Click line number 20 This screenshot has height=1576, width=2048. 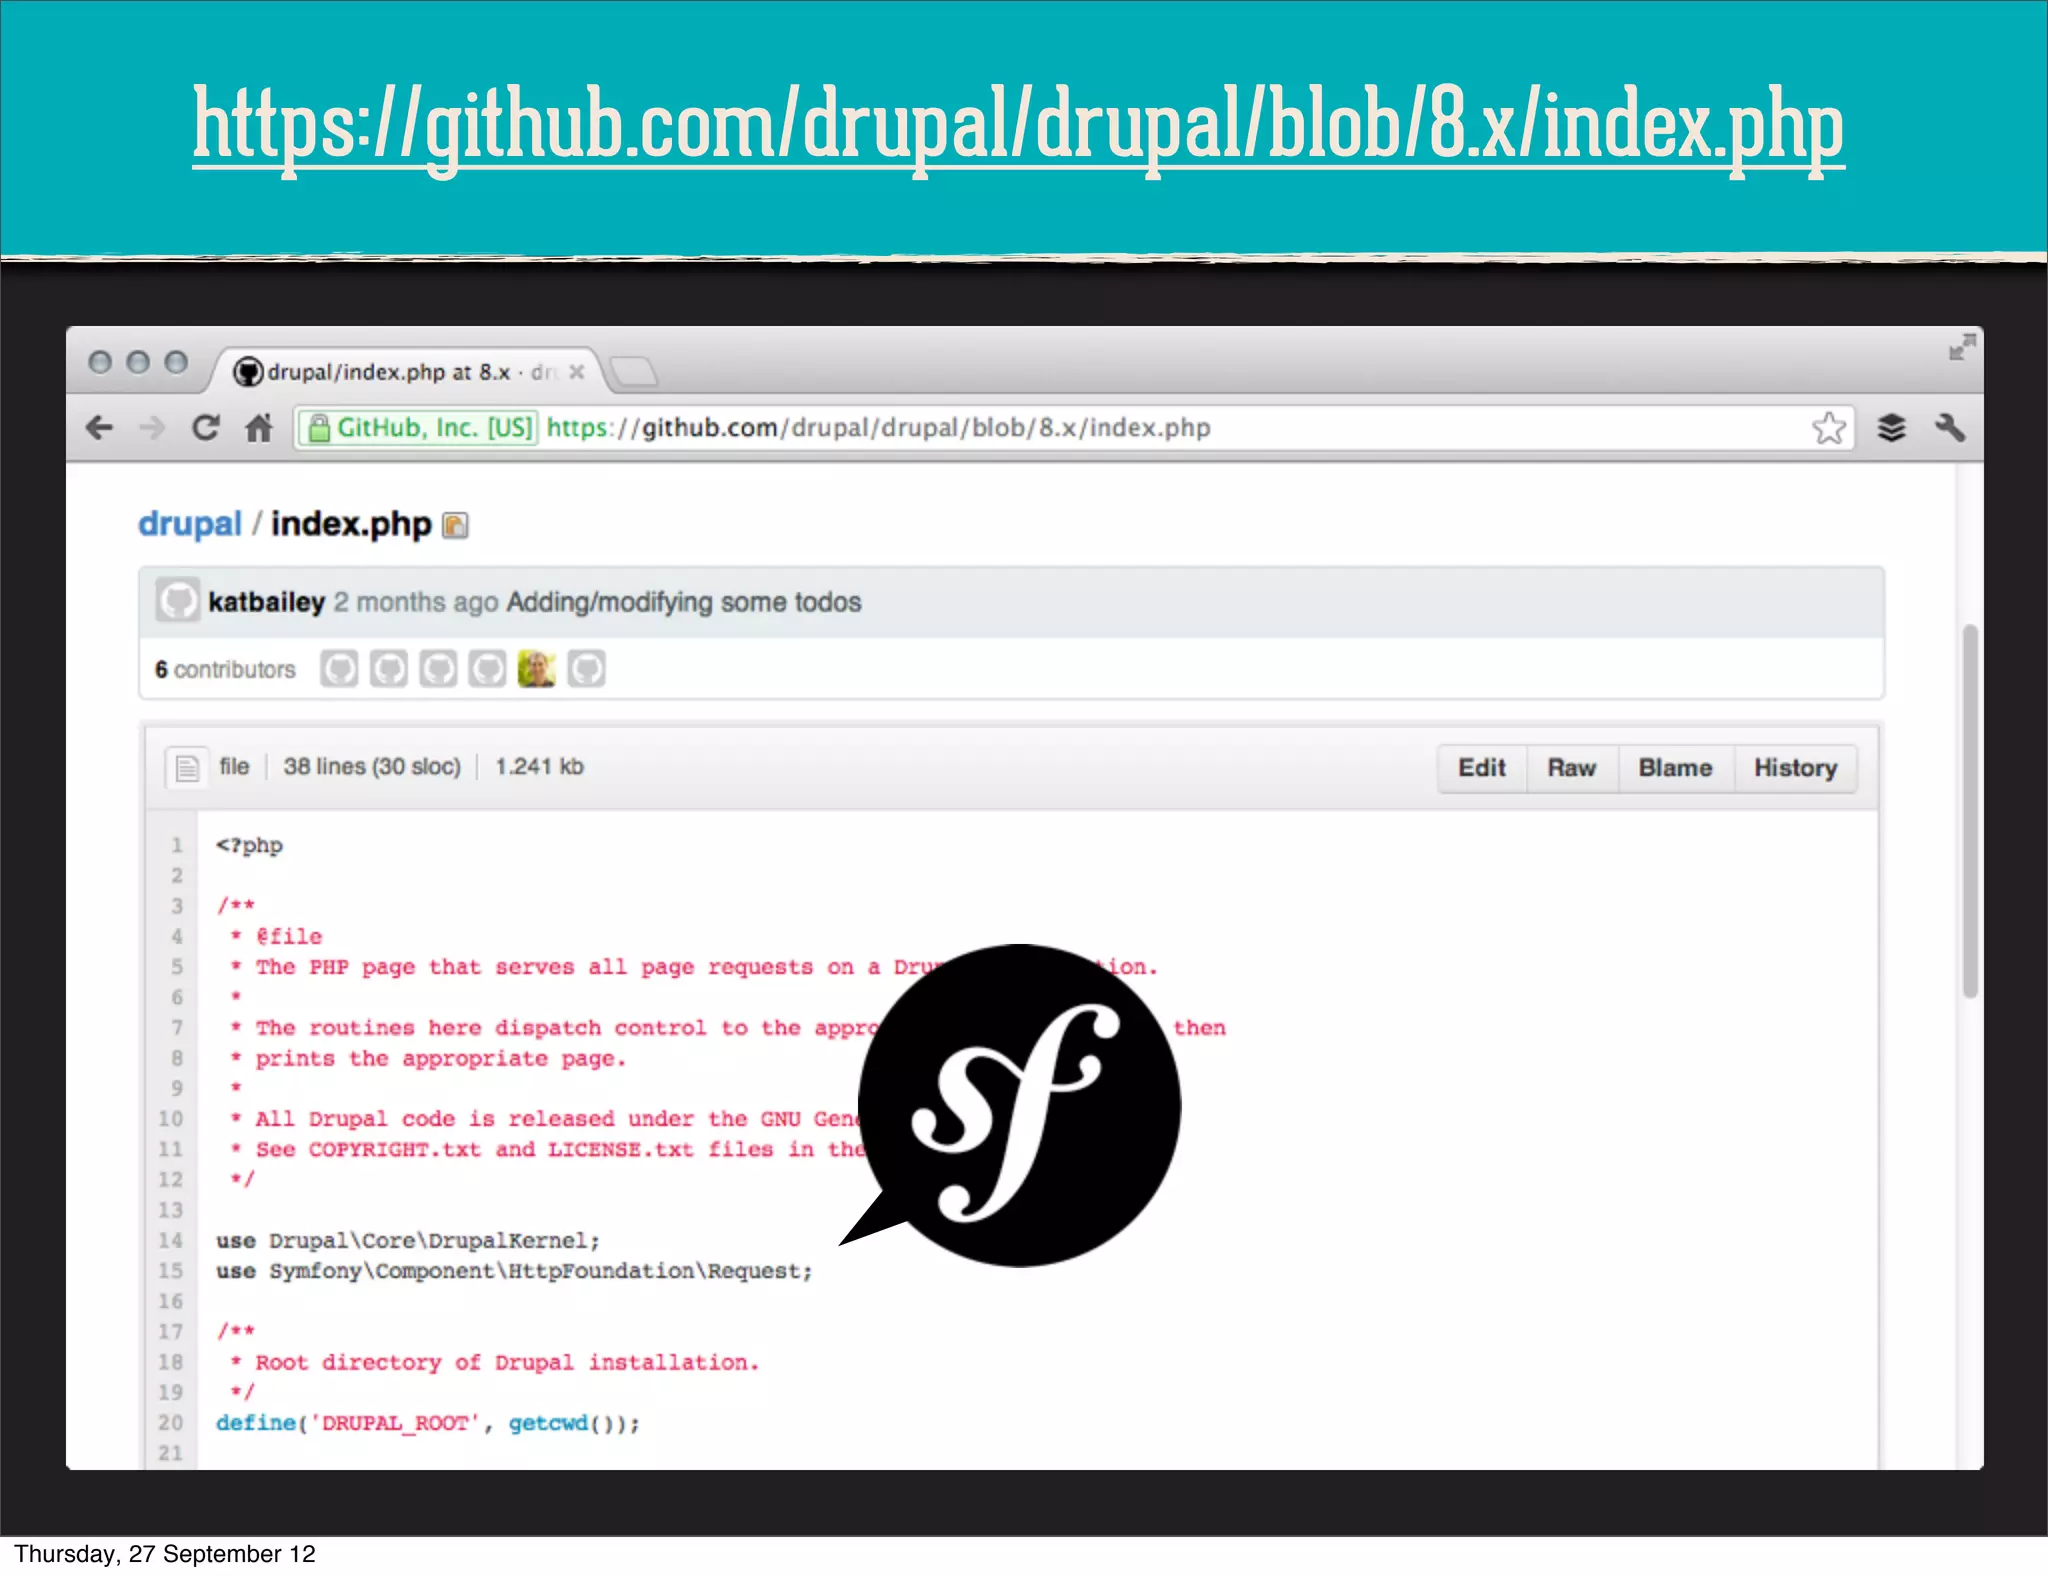(x=171, y=1422)
